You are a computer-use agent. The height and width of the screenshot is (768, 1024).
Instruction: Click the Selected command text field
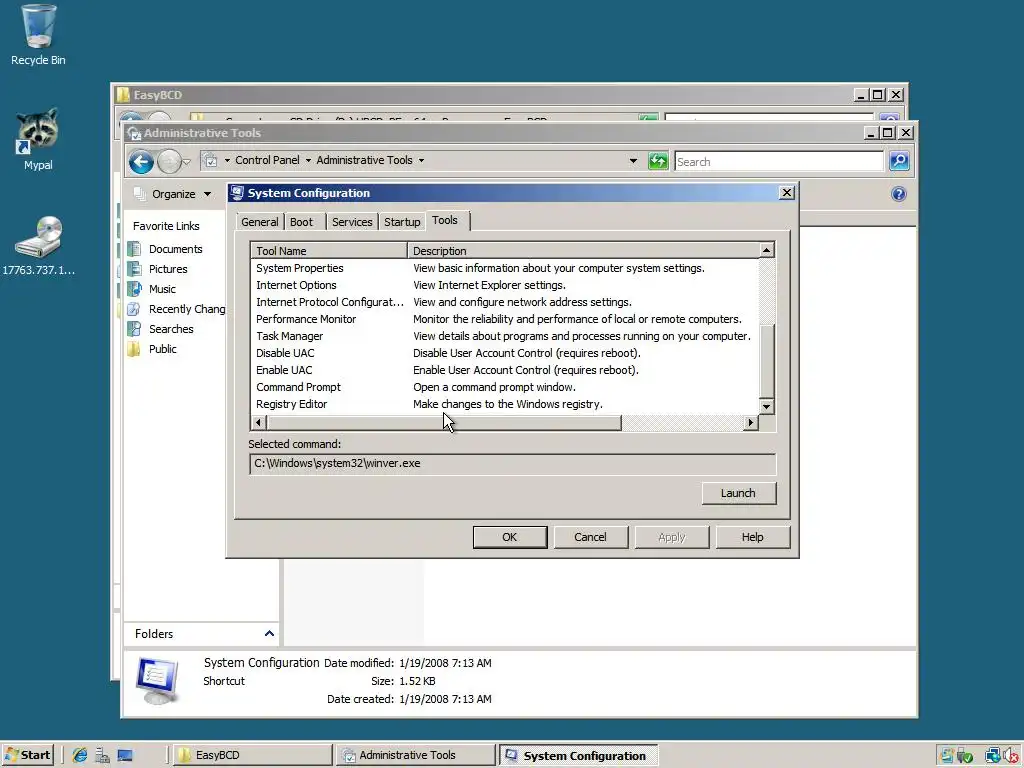(x=513, y=464)
